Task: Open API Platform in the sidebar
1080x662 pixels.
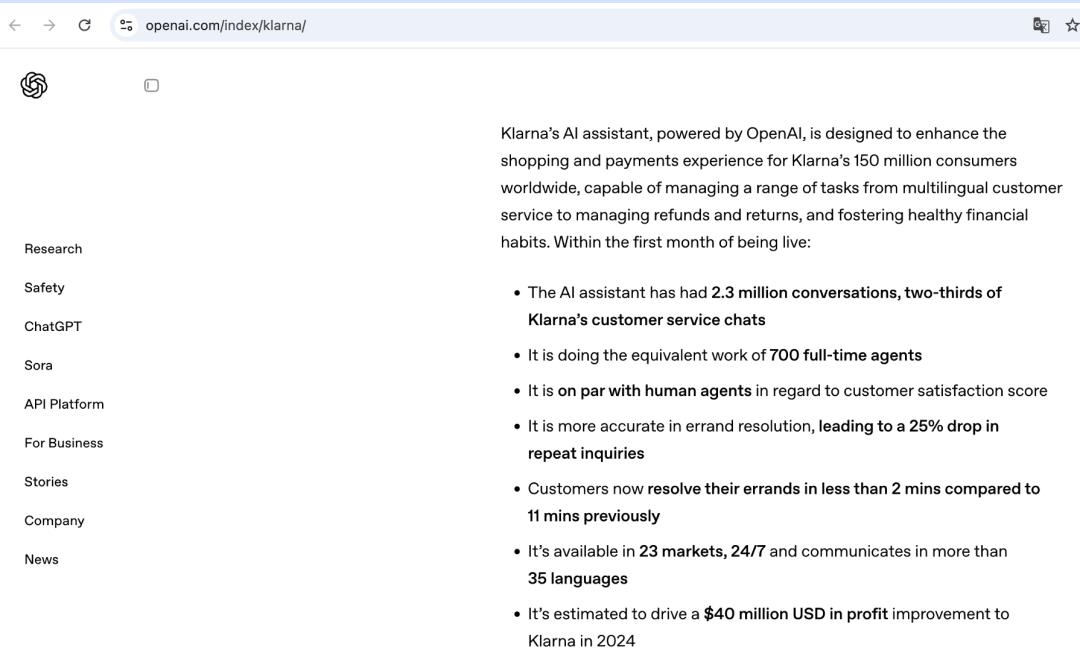Action: pos(64,404)
